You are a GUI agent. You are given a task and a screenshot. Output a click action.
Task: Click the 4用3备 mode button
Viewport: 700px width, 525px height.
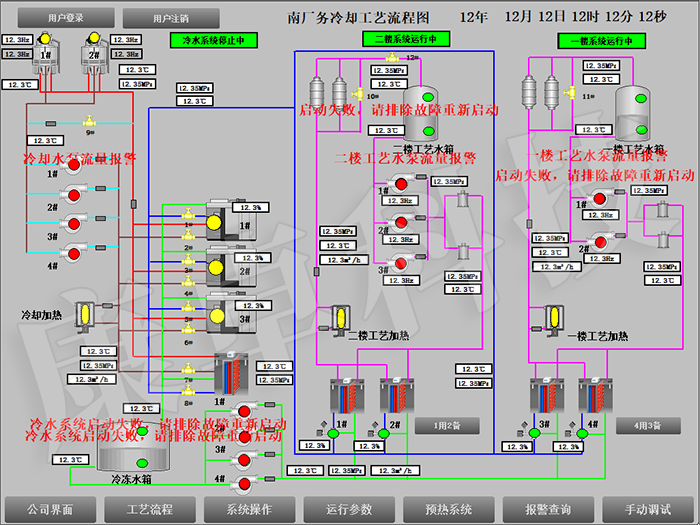pos(648,426)
